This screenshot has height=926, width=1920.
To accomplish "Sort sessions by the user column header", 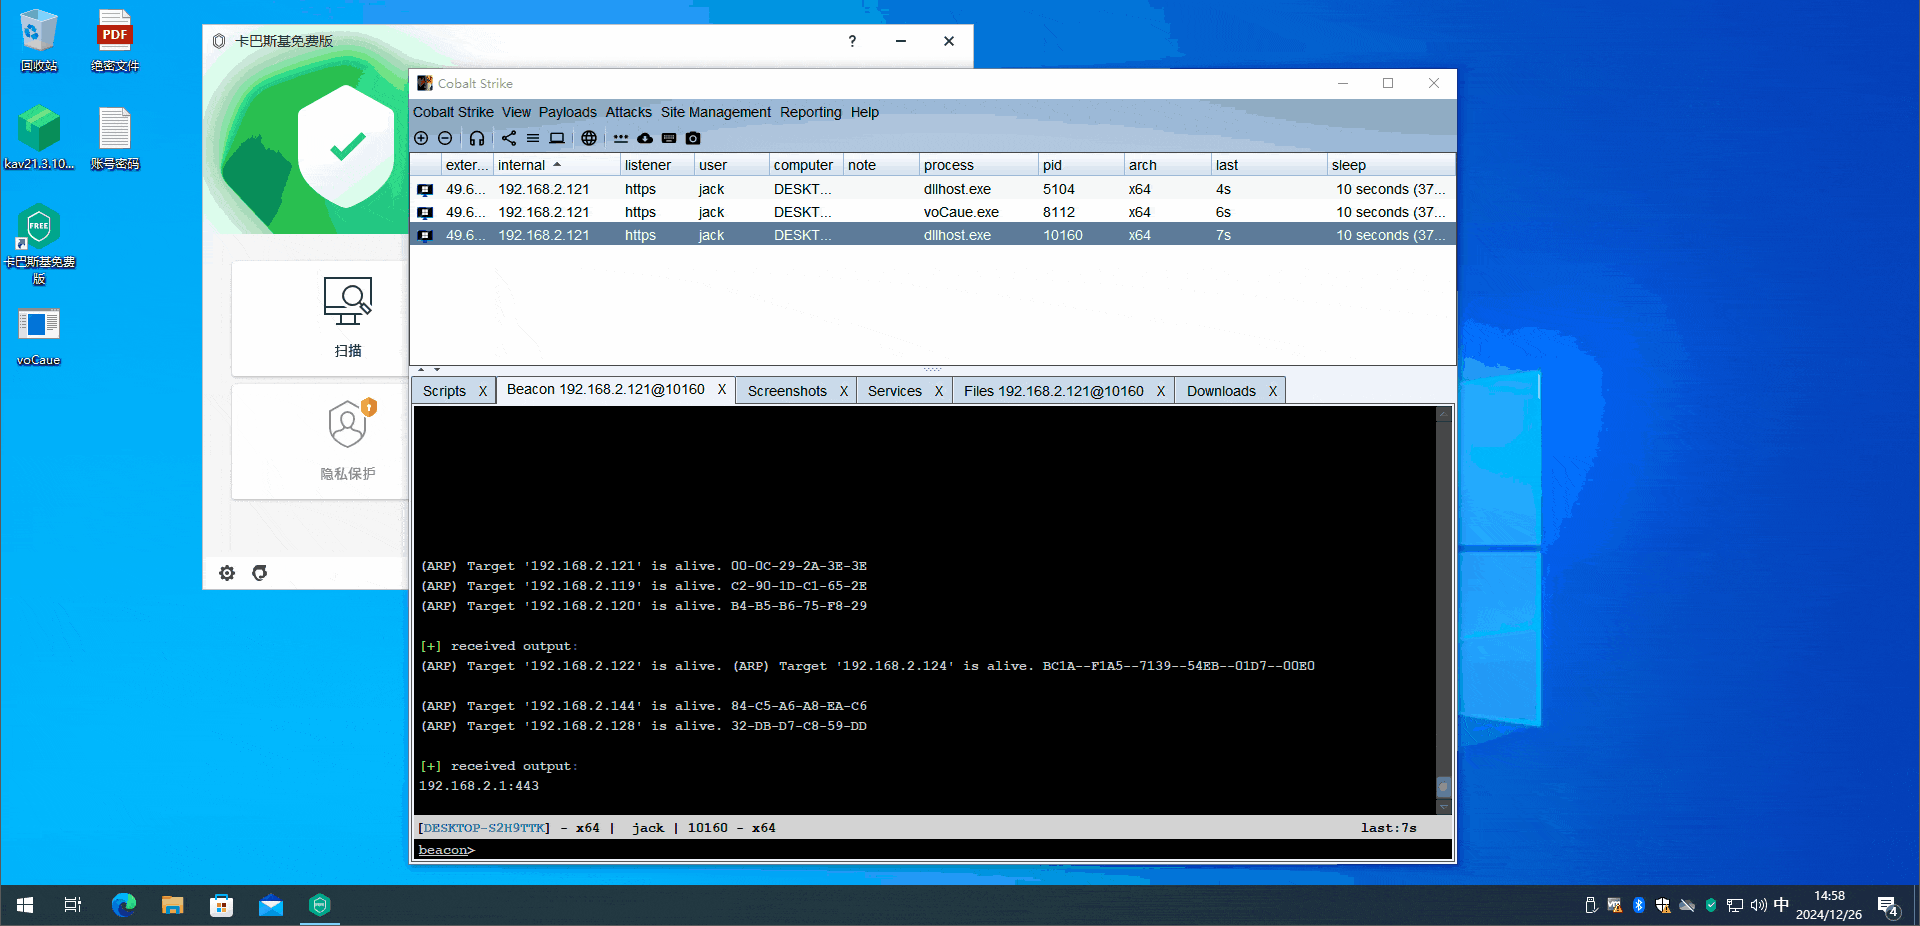I will pos(731,165).
